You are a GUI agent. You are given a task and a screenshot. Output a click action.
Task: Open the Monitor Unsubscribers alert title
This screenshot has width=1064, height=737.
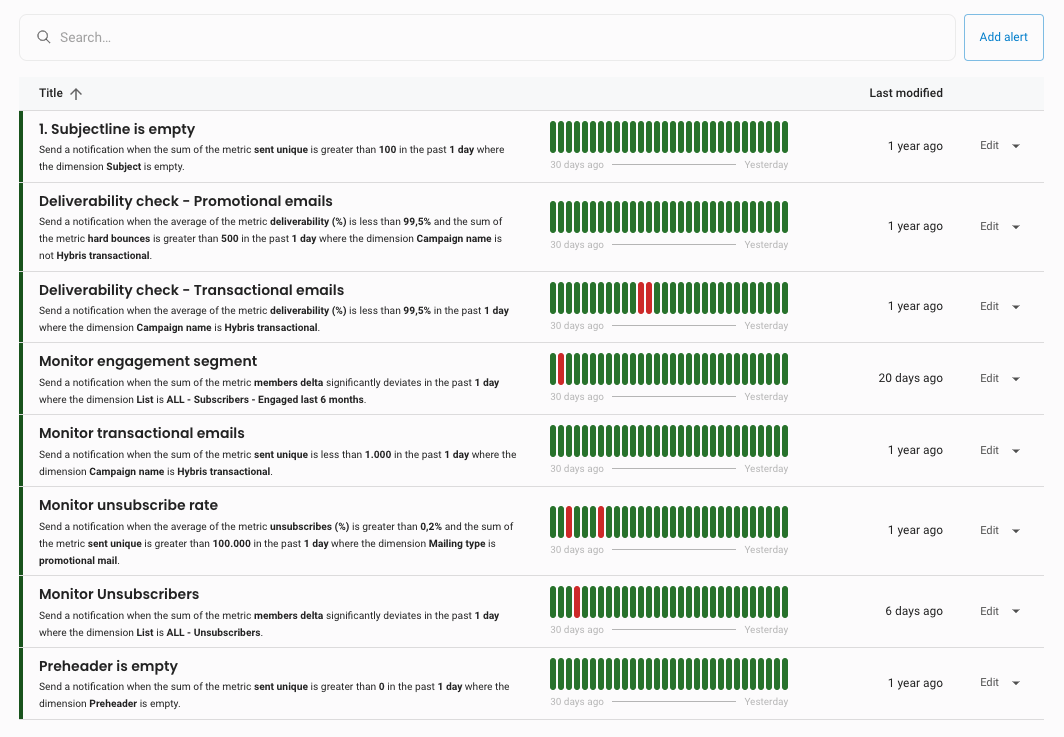pyautogui.click(x=119, y=594)
